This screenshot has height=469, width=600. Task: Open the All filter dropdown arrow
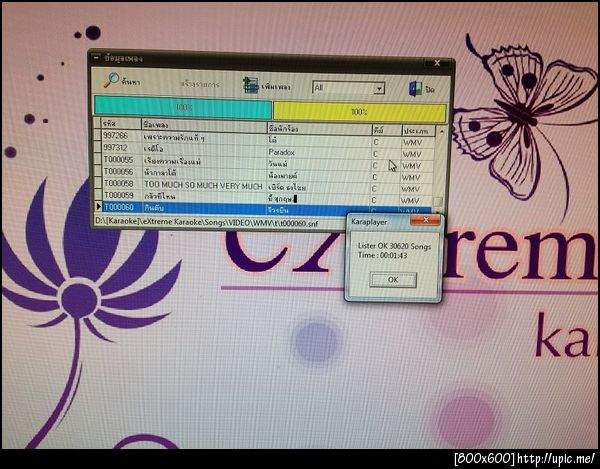(x=379, y=89)
